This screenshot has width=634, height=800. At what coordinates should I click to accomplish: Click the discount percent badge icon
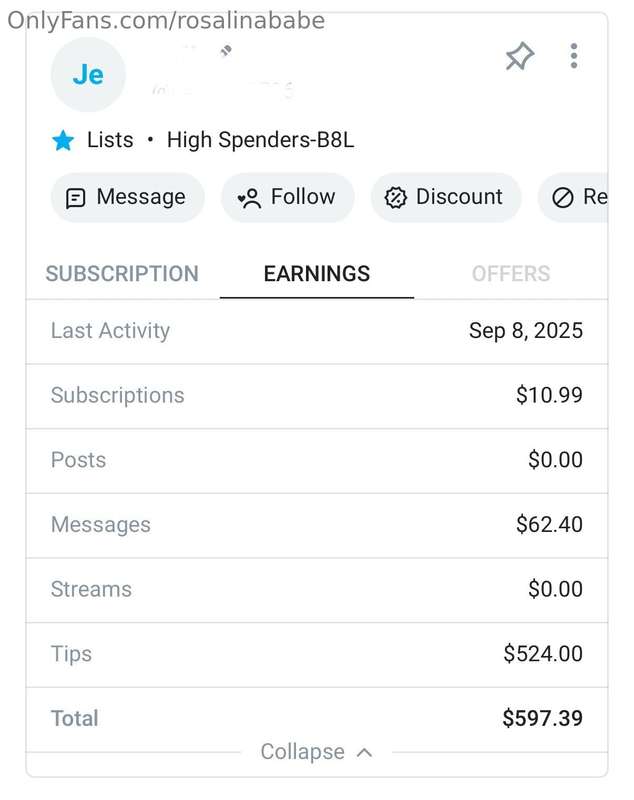click(395, 198)
